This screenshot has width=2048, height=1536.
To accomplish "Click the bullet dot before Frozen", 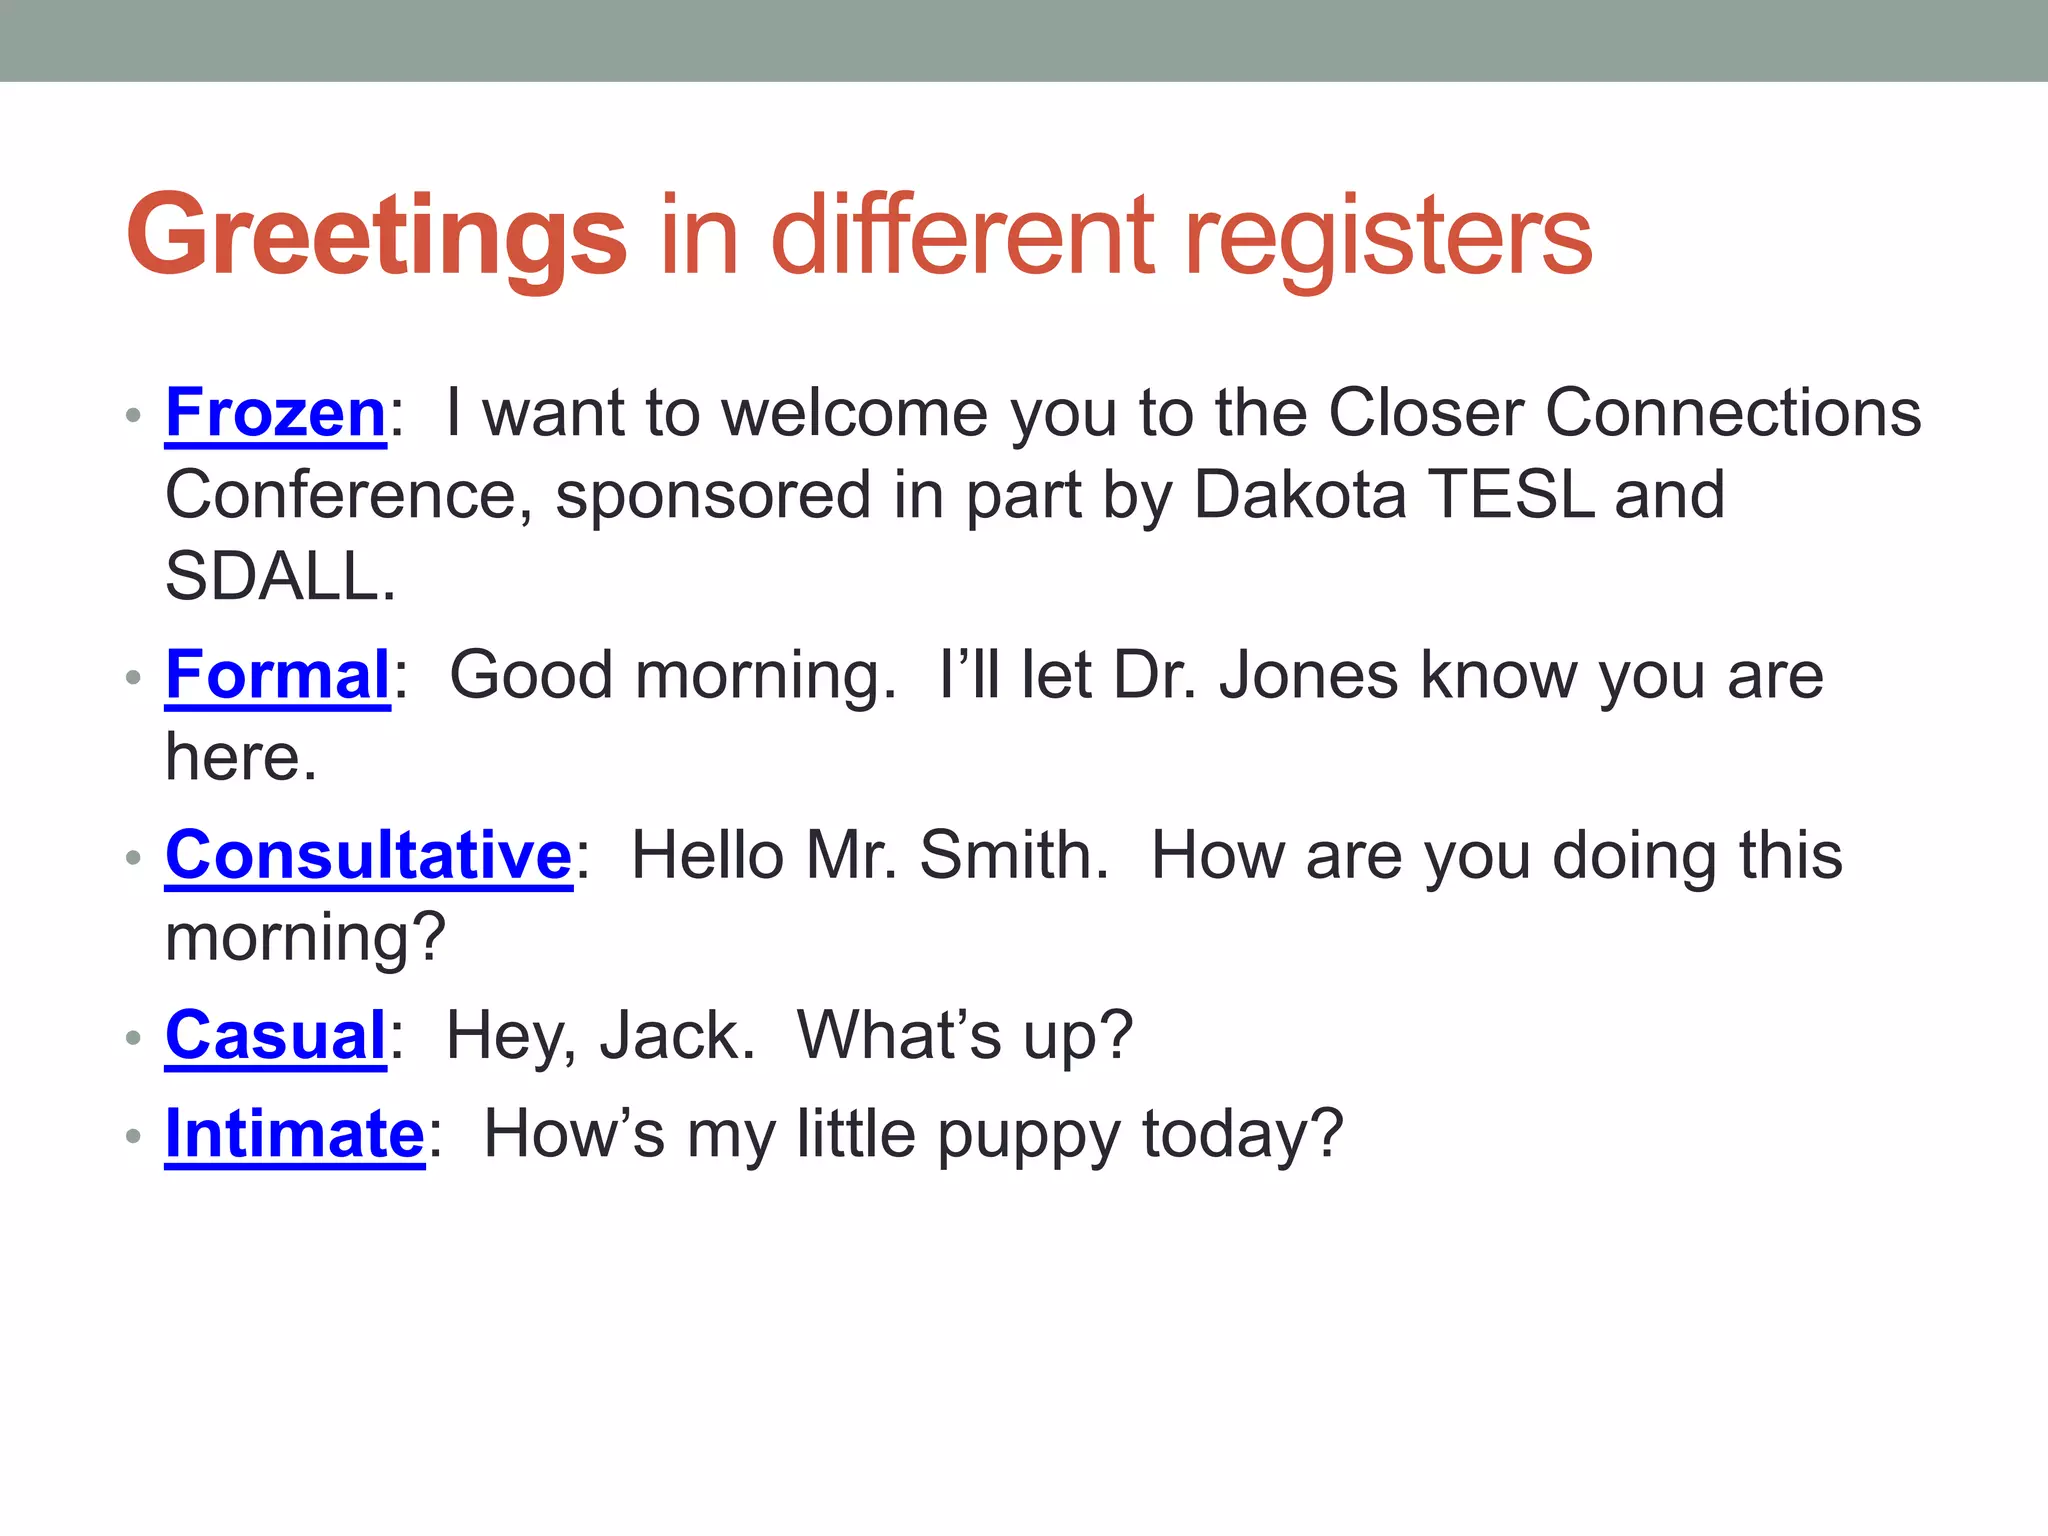I will pos(134,414).
